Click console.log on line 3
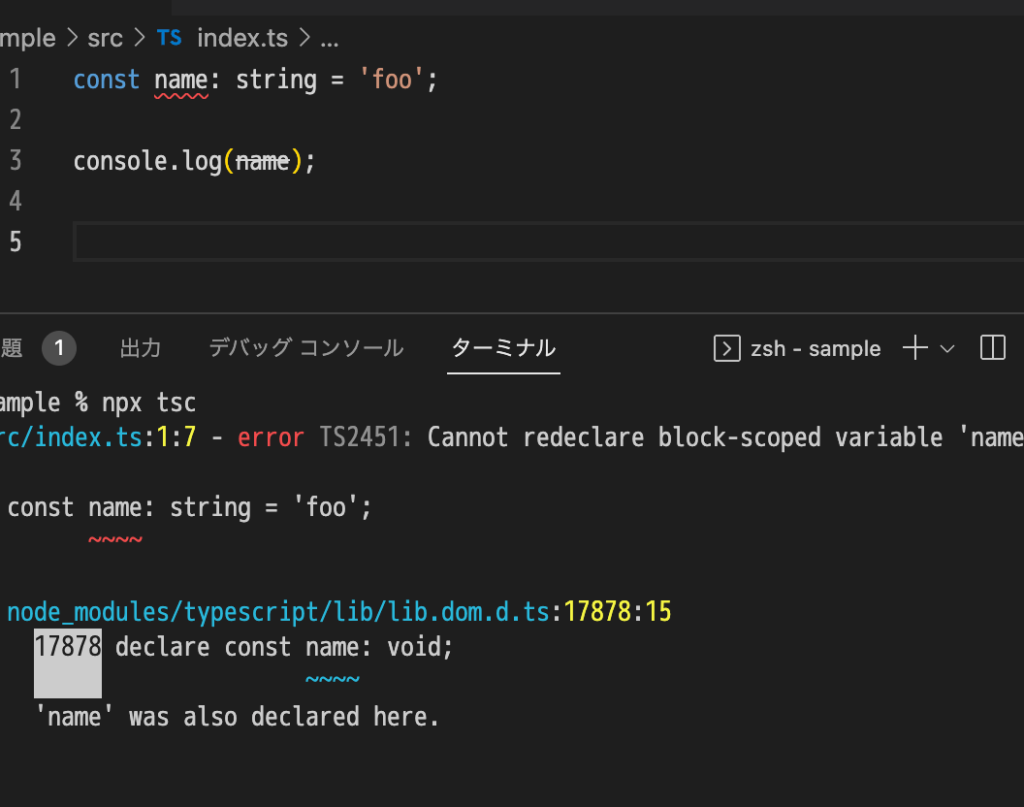The image size is (1024, 807). click(148, 161)
